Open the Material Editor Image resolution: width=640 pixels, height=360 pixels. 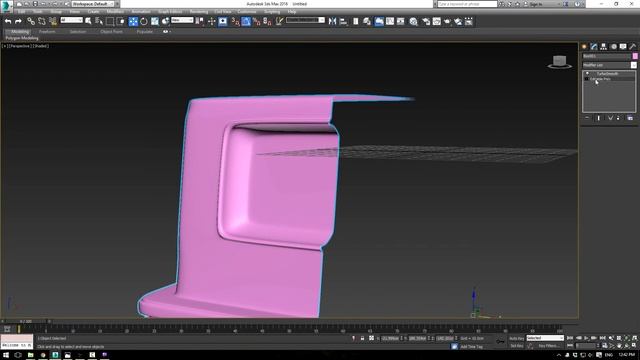(x=413, y=21)
